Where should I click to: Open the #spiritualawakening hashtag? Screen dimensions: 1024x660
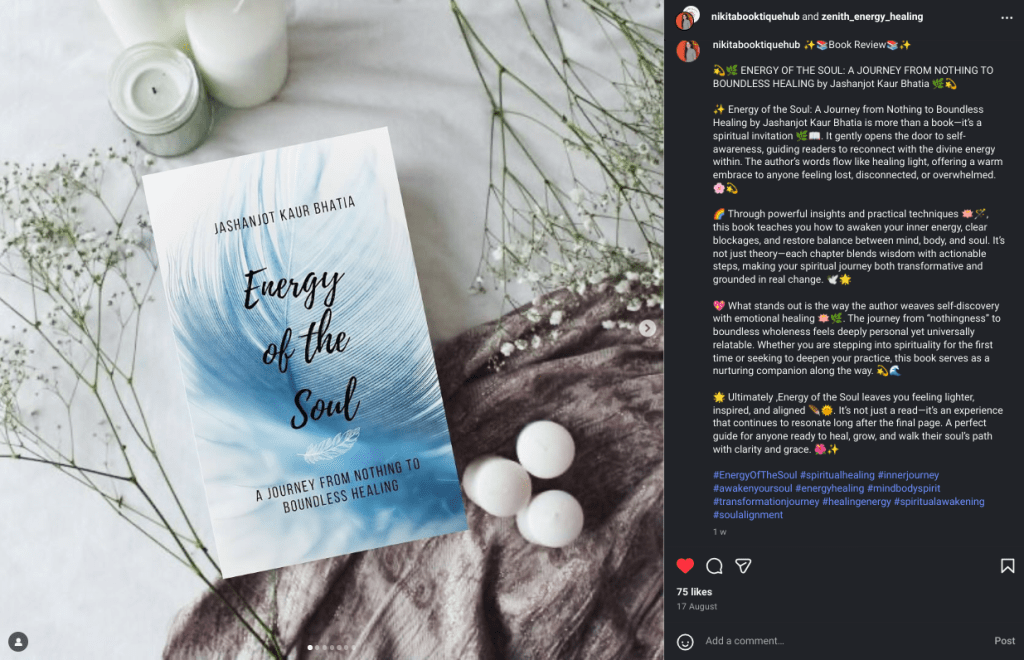pyautogui.click(x=938, y=501)
